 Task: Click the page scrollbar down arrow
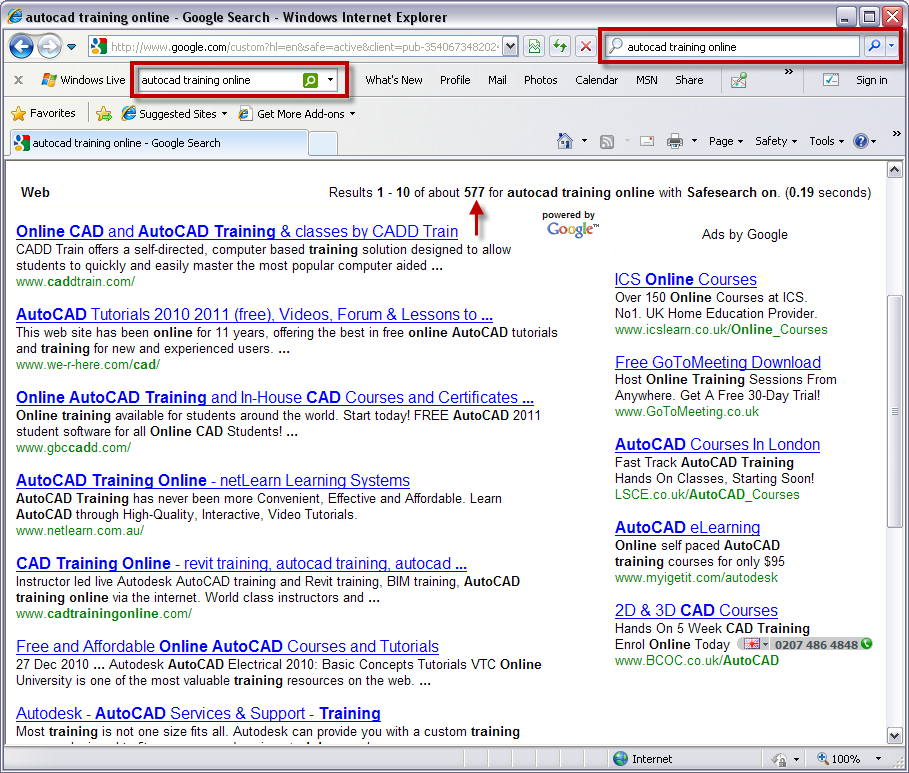895,735
